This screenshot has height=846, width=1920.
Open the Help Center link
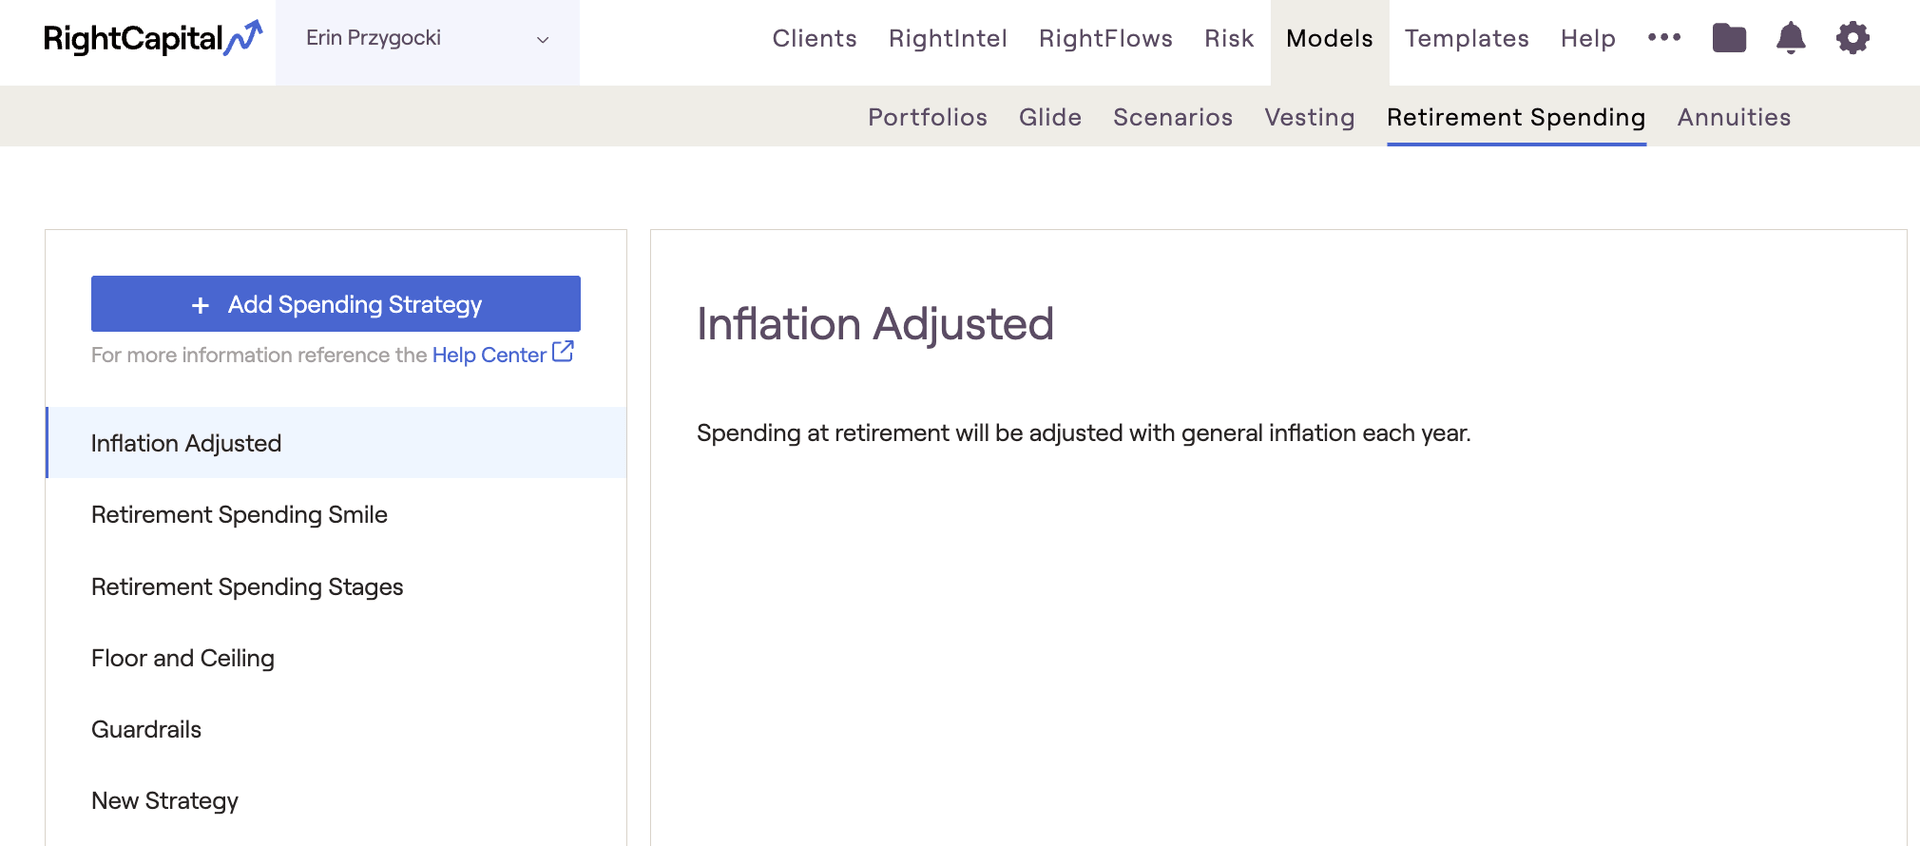[x=488, y=355]
